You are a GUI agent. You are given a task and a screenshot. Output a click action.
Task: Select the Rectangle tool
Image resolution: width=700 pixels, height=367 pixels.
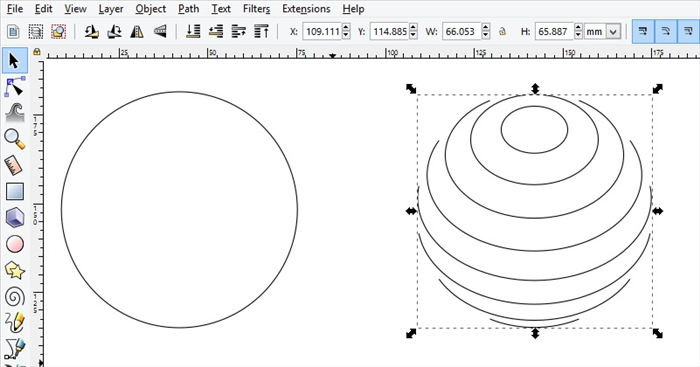click(14, 192)
